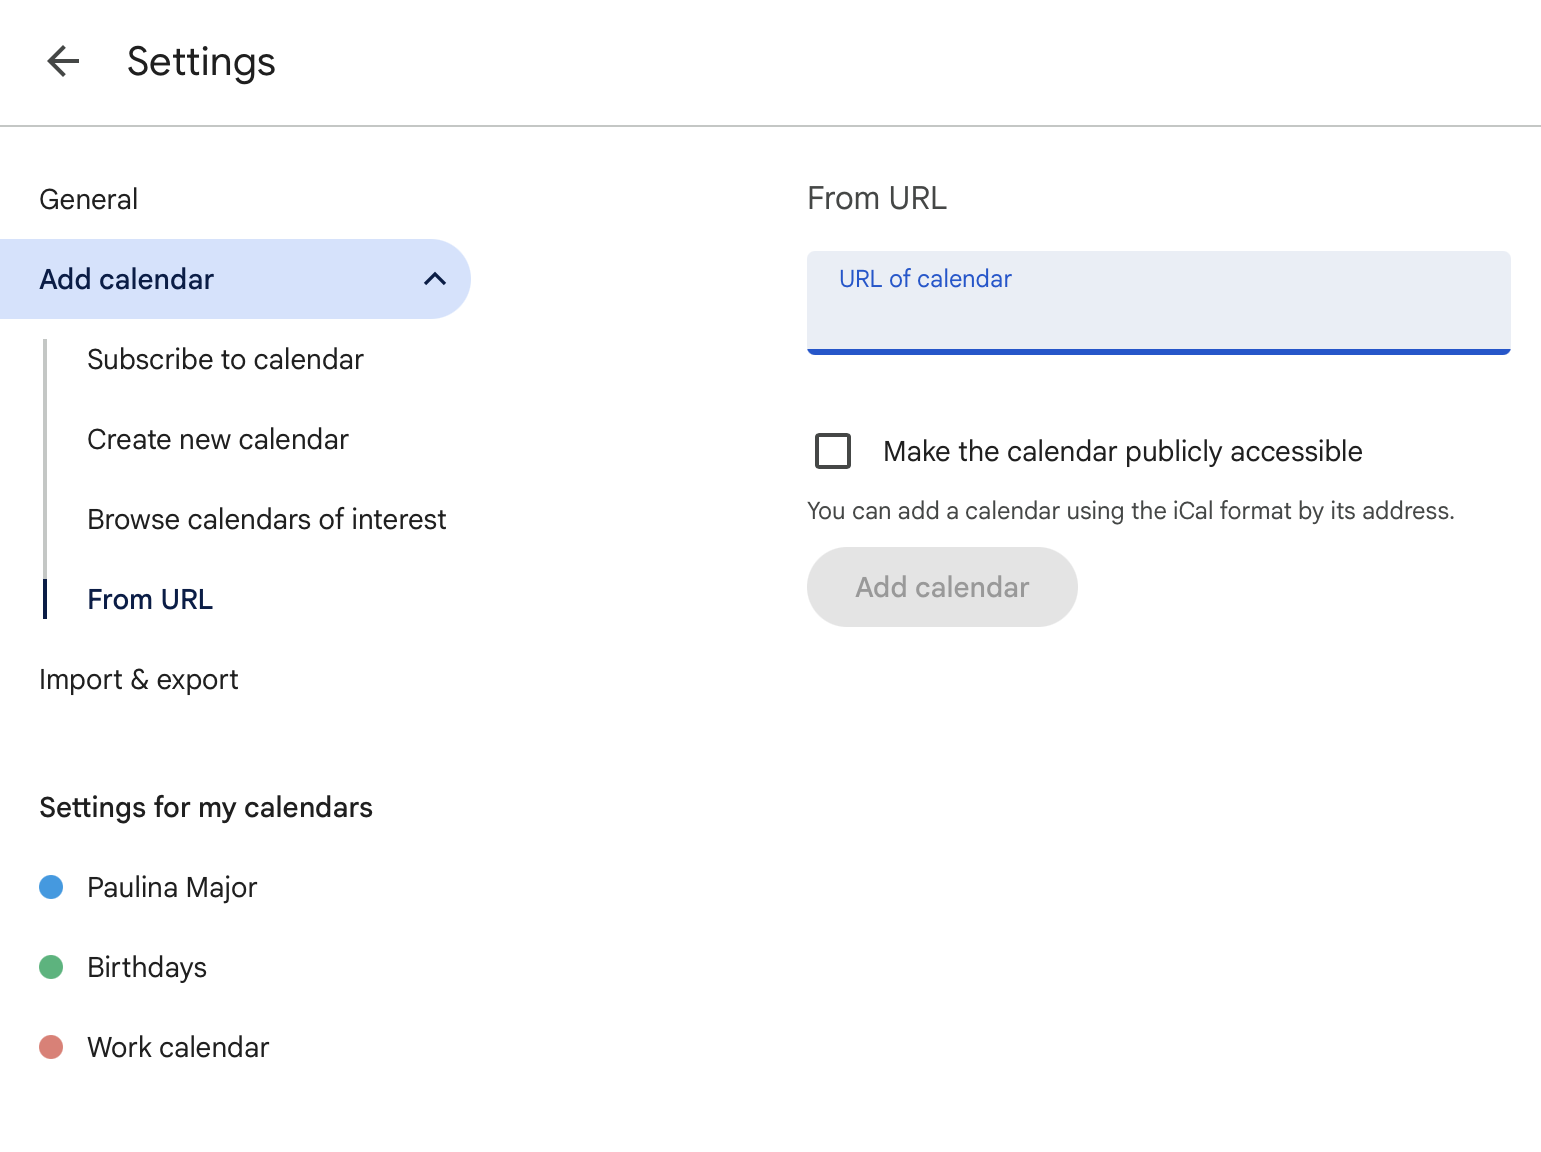Select the red circle for Work calendar

pyautogui.click(x=51, y=1047)
